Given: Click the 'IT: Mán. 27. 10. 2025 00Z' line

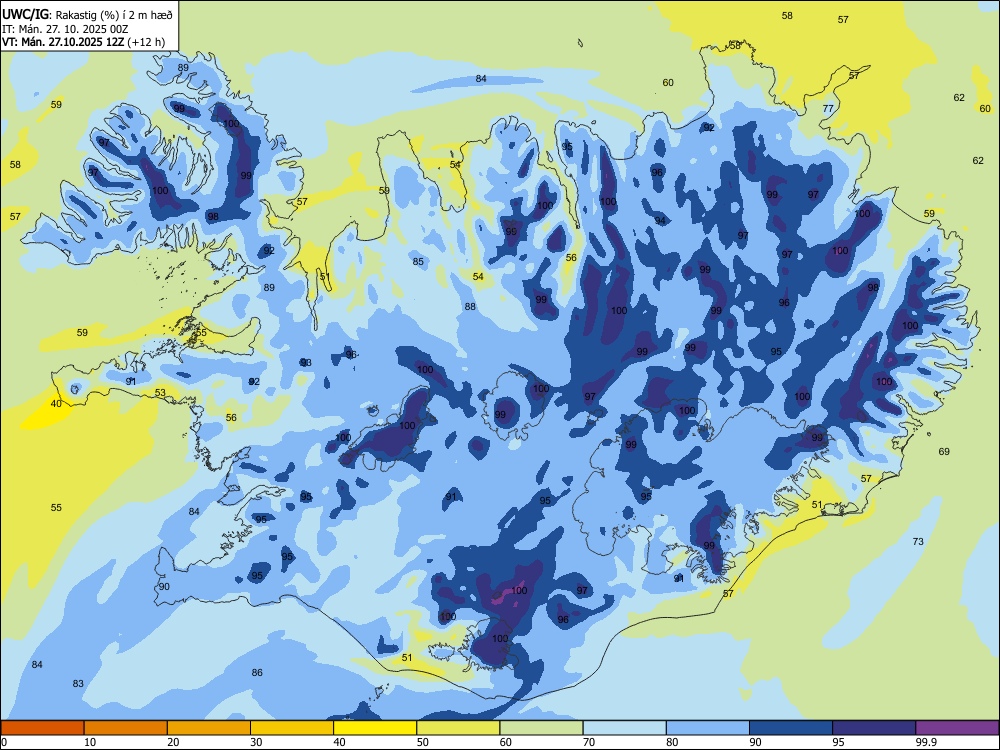Looking at the screenshot, I should (65, 29).
